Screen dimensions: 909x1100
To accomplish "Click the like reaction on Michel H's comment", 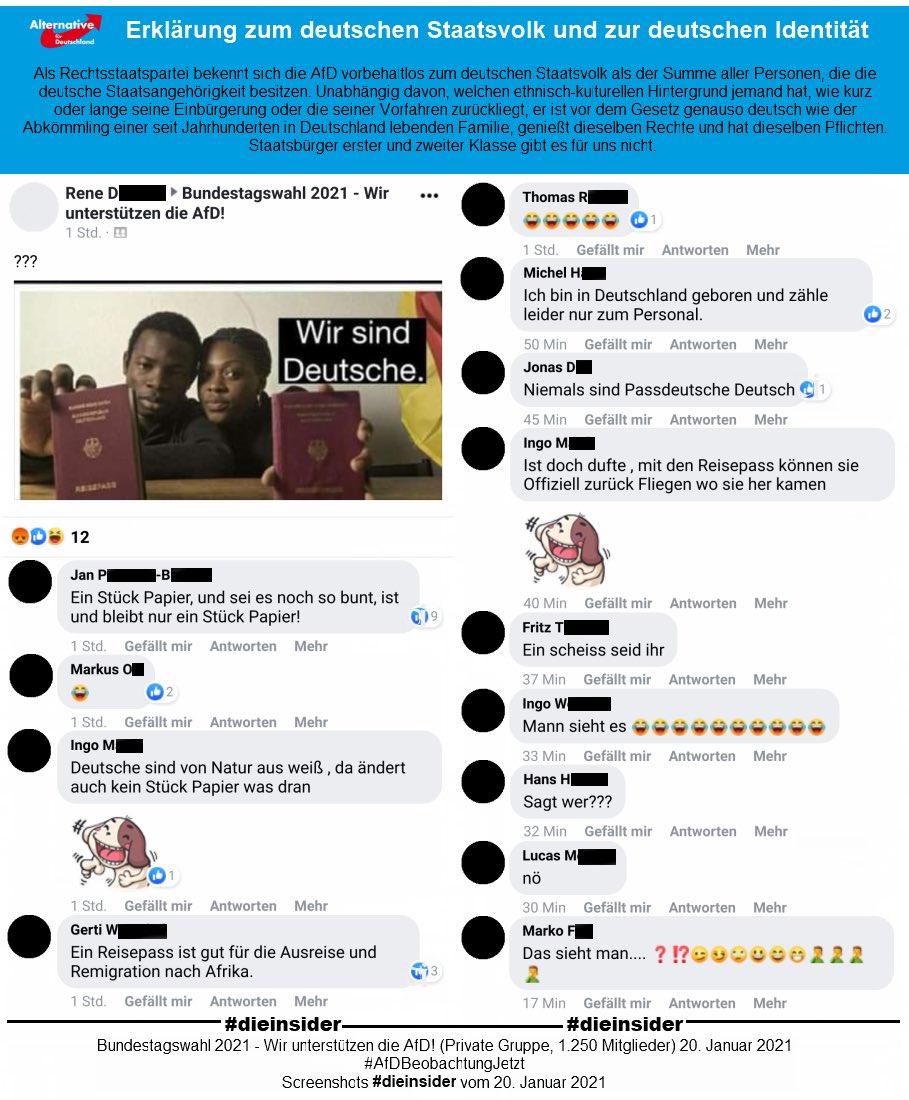I will (877, 314).
